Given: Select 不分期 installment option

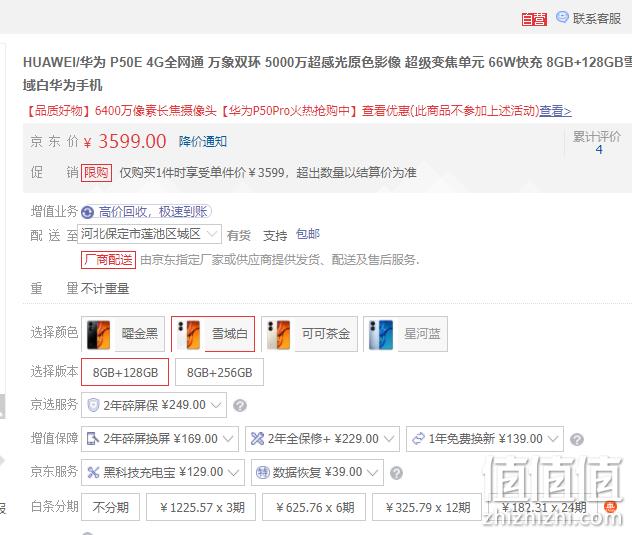Looking at the screenshot, I should click(110, 507).
